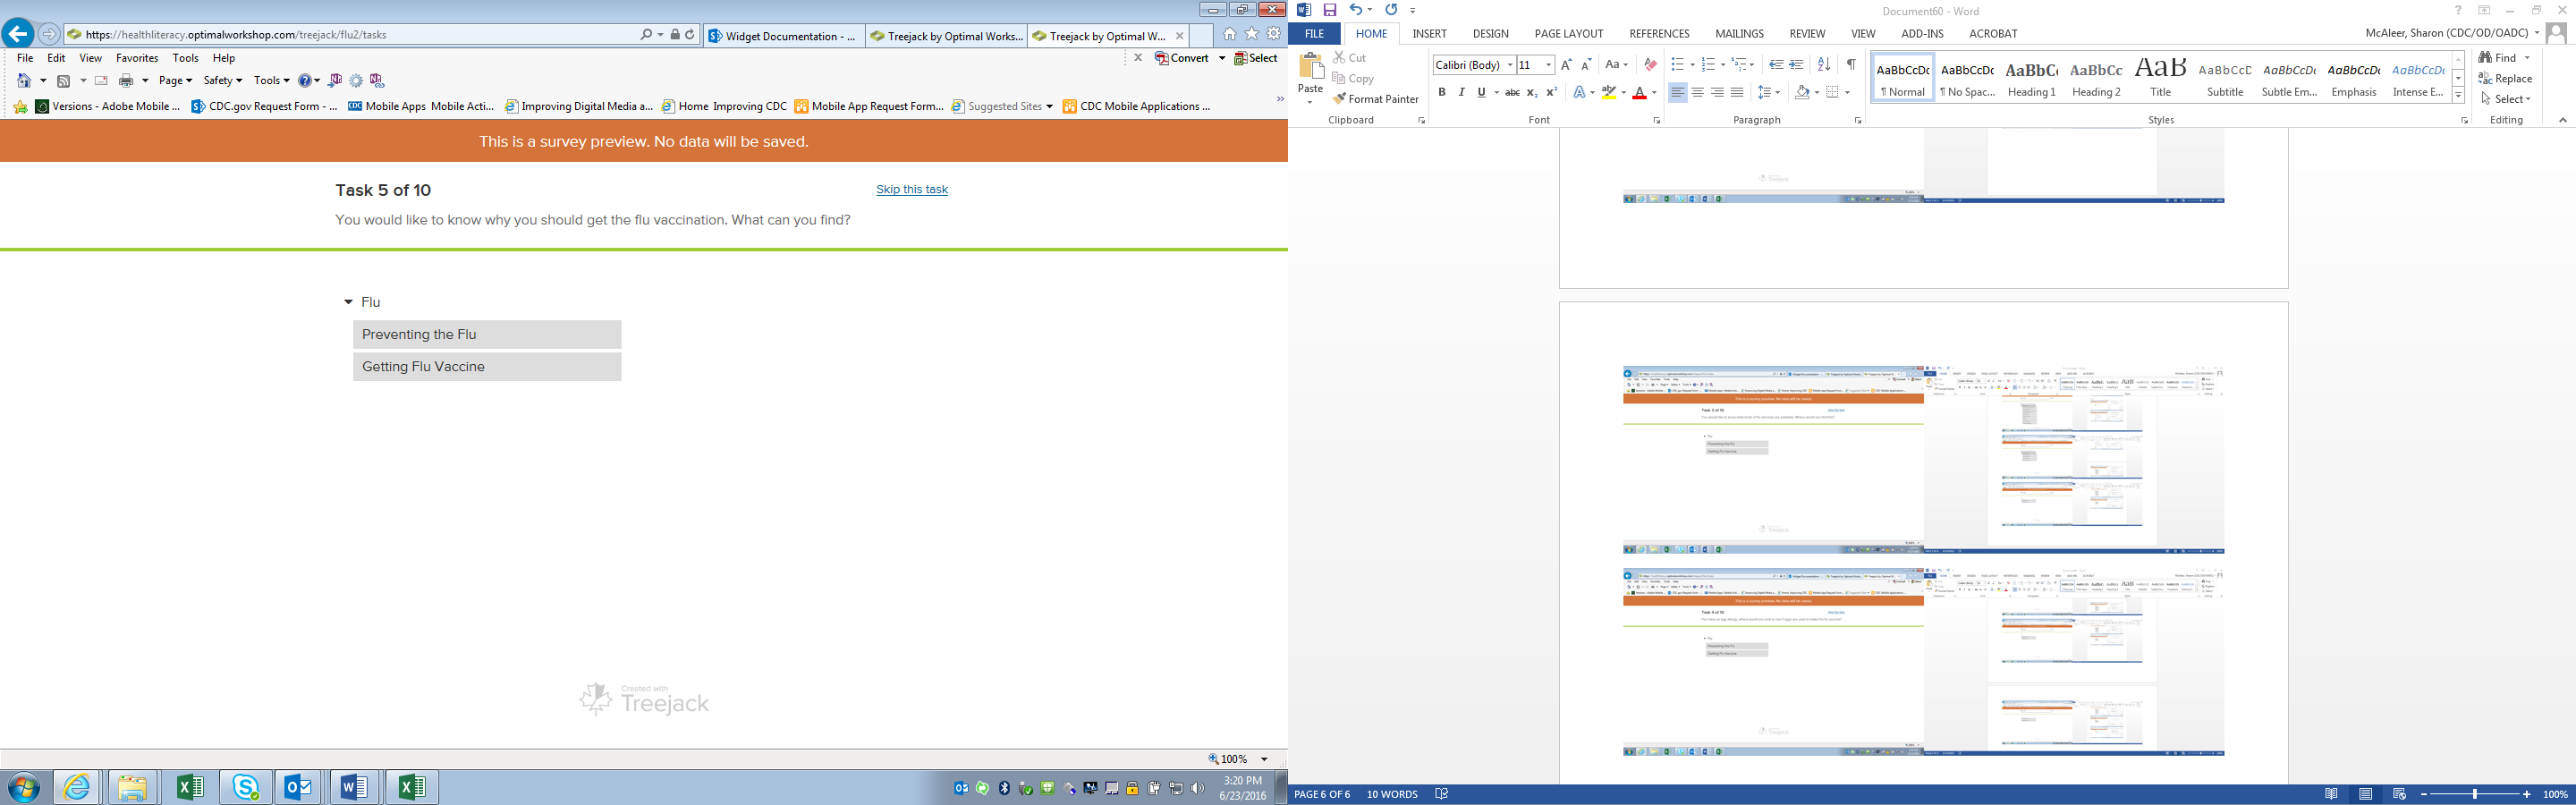Click the Justify alignment icon
Image resolution: width=2576 pixels, height=805 pixels.
coord(1737,93)
